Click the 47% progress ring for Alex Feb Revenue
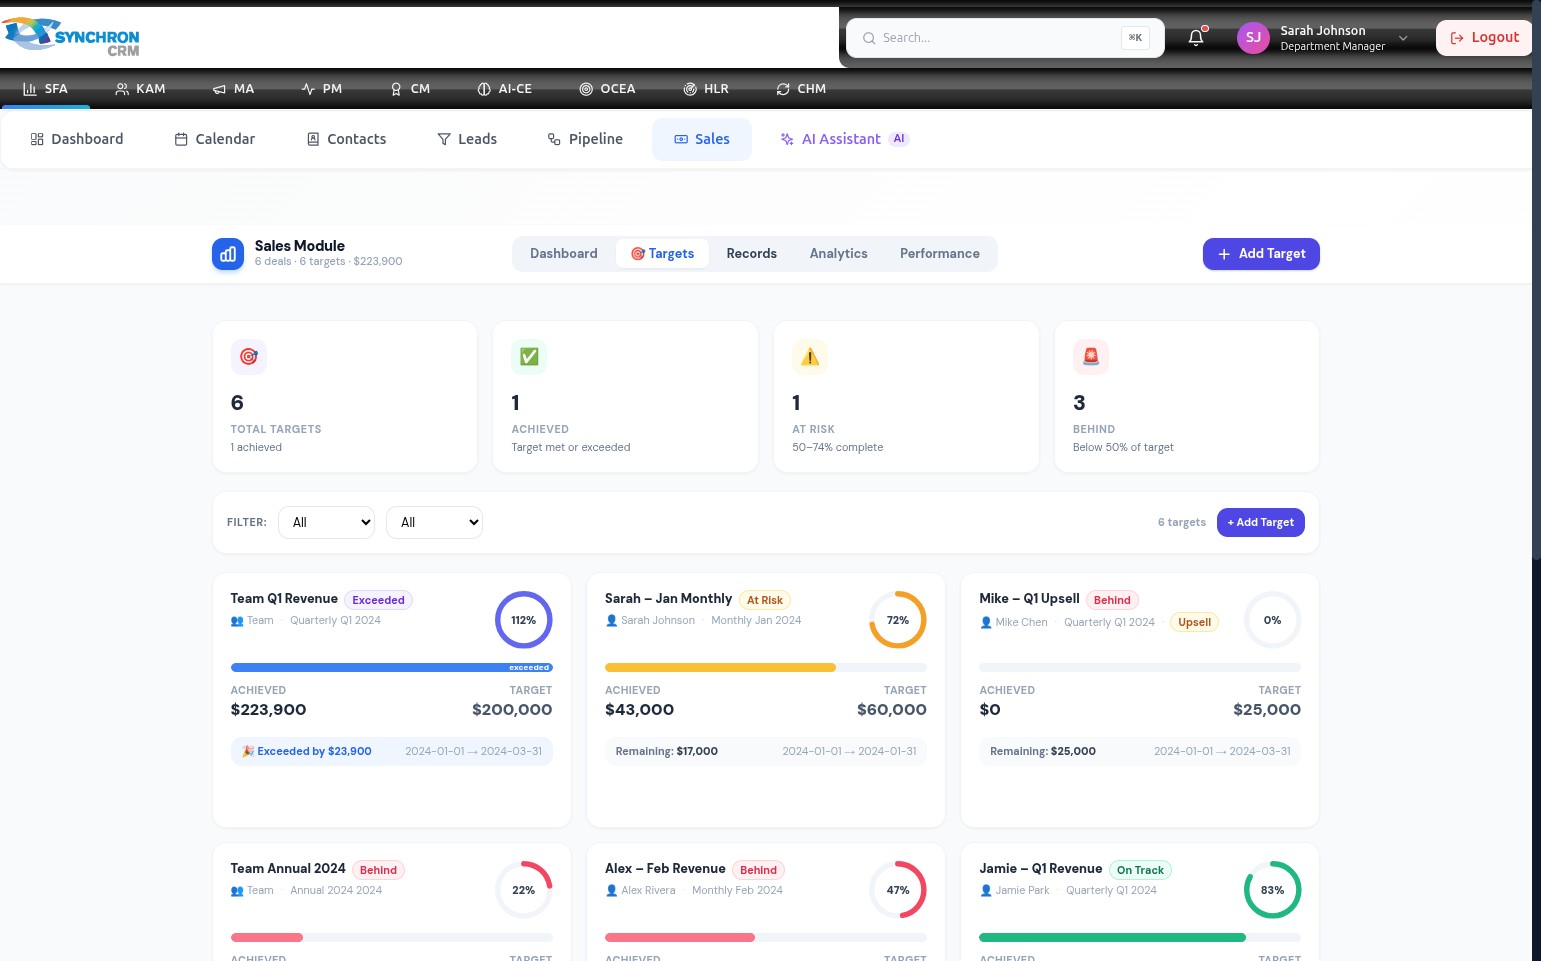The height and width of the screenshot is (961, 1541). click(898, 890)
